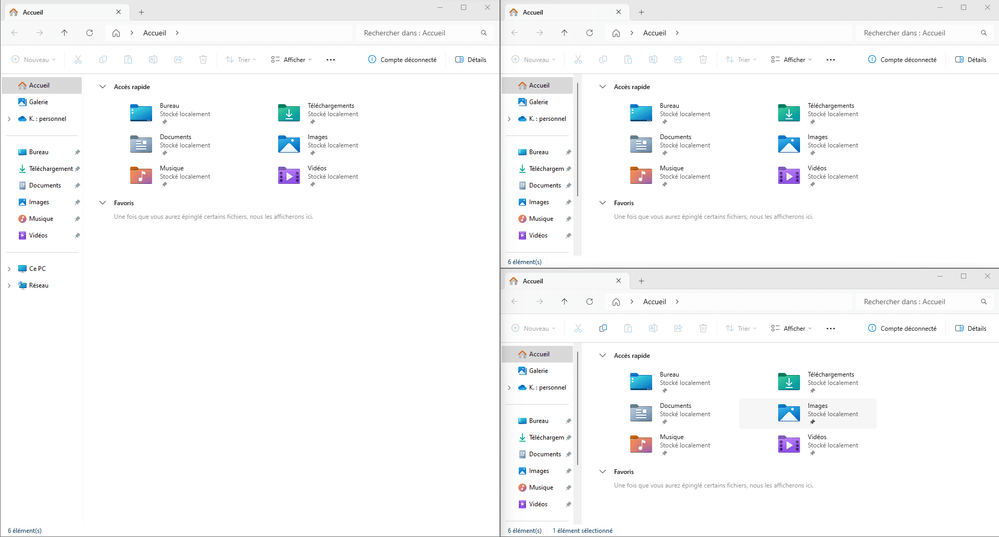Go up one level in bottom-right window
Image resolution: width=999 pixels, height=537 pixels.
(564, 301)
